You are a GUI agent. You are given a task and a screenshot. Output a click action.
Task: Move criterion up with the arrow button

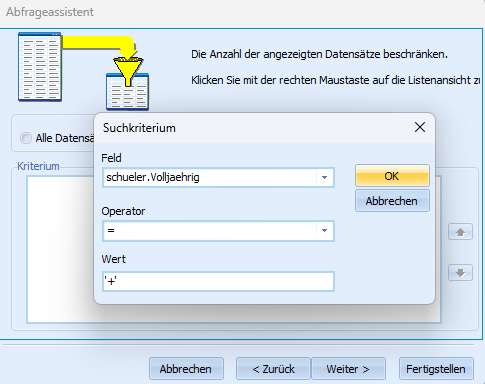click(460, 232)
